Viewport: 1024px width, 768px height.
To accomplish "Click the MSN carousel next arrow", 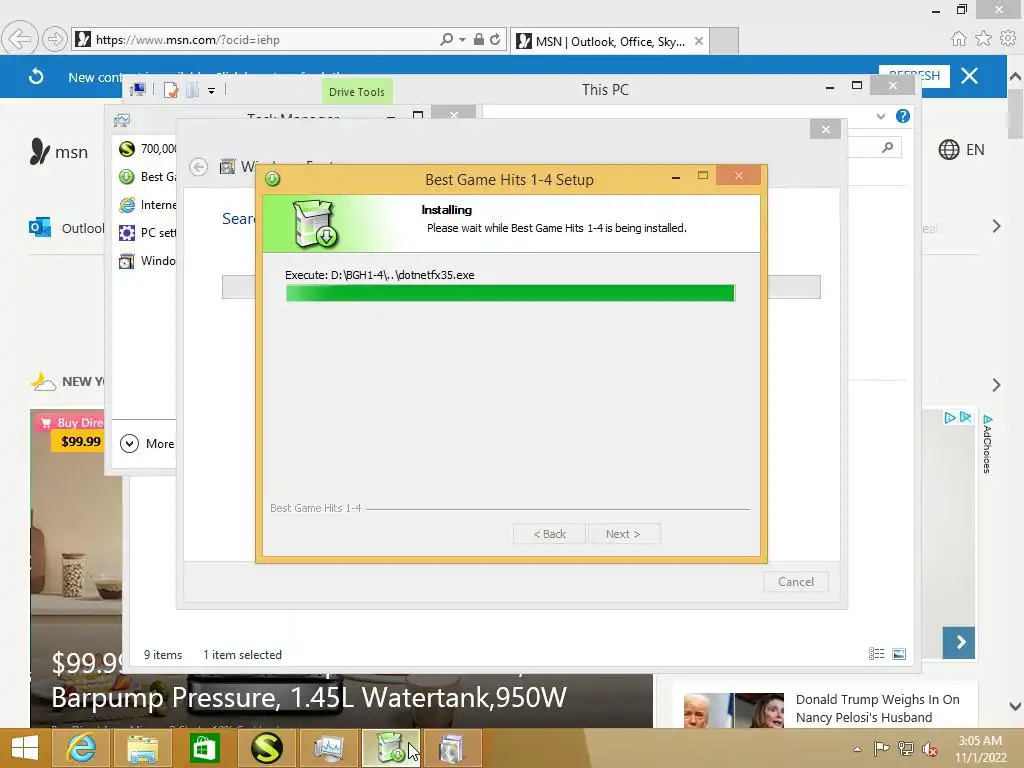I will click(959, 642).
